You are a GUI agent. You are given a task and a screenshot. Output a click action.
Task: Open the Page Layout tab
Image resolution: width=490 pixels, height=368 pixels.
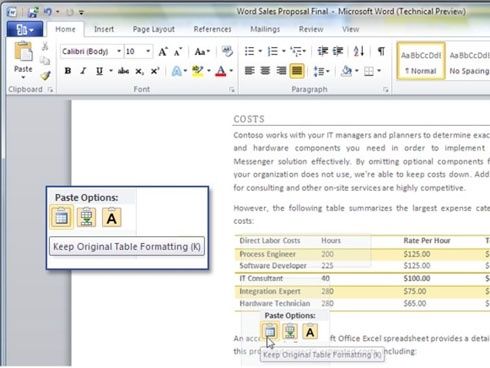pos(154,29)
